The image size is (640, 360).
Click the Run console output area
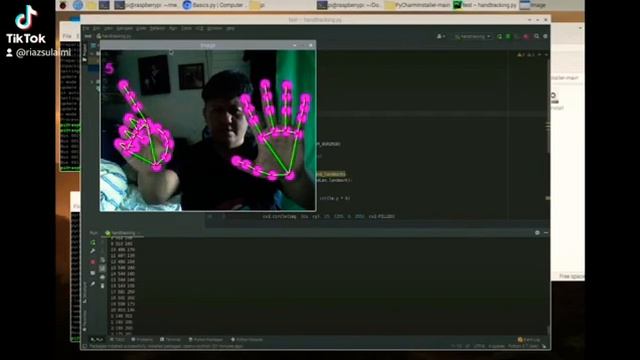tap(327, 286)
